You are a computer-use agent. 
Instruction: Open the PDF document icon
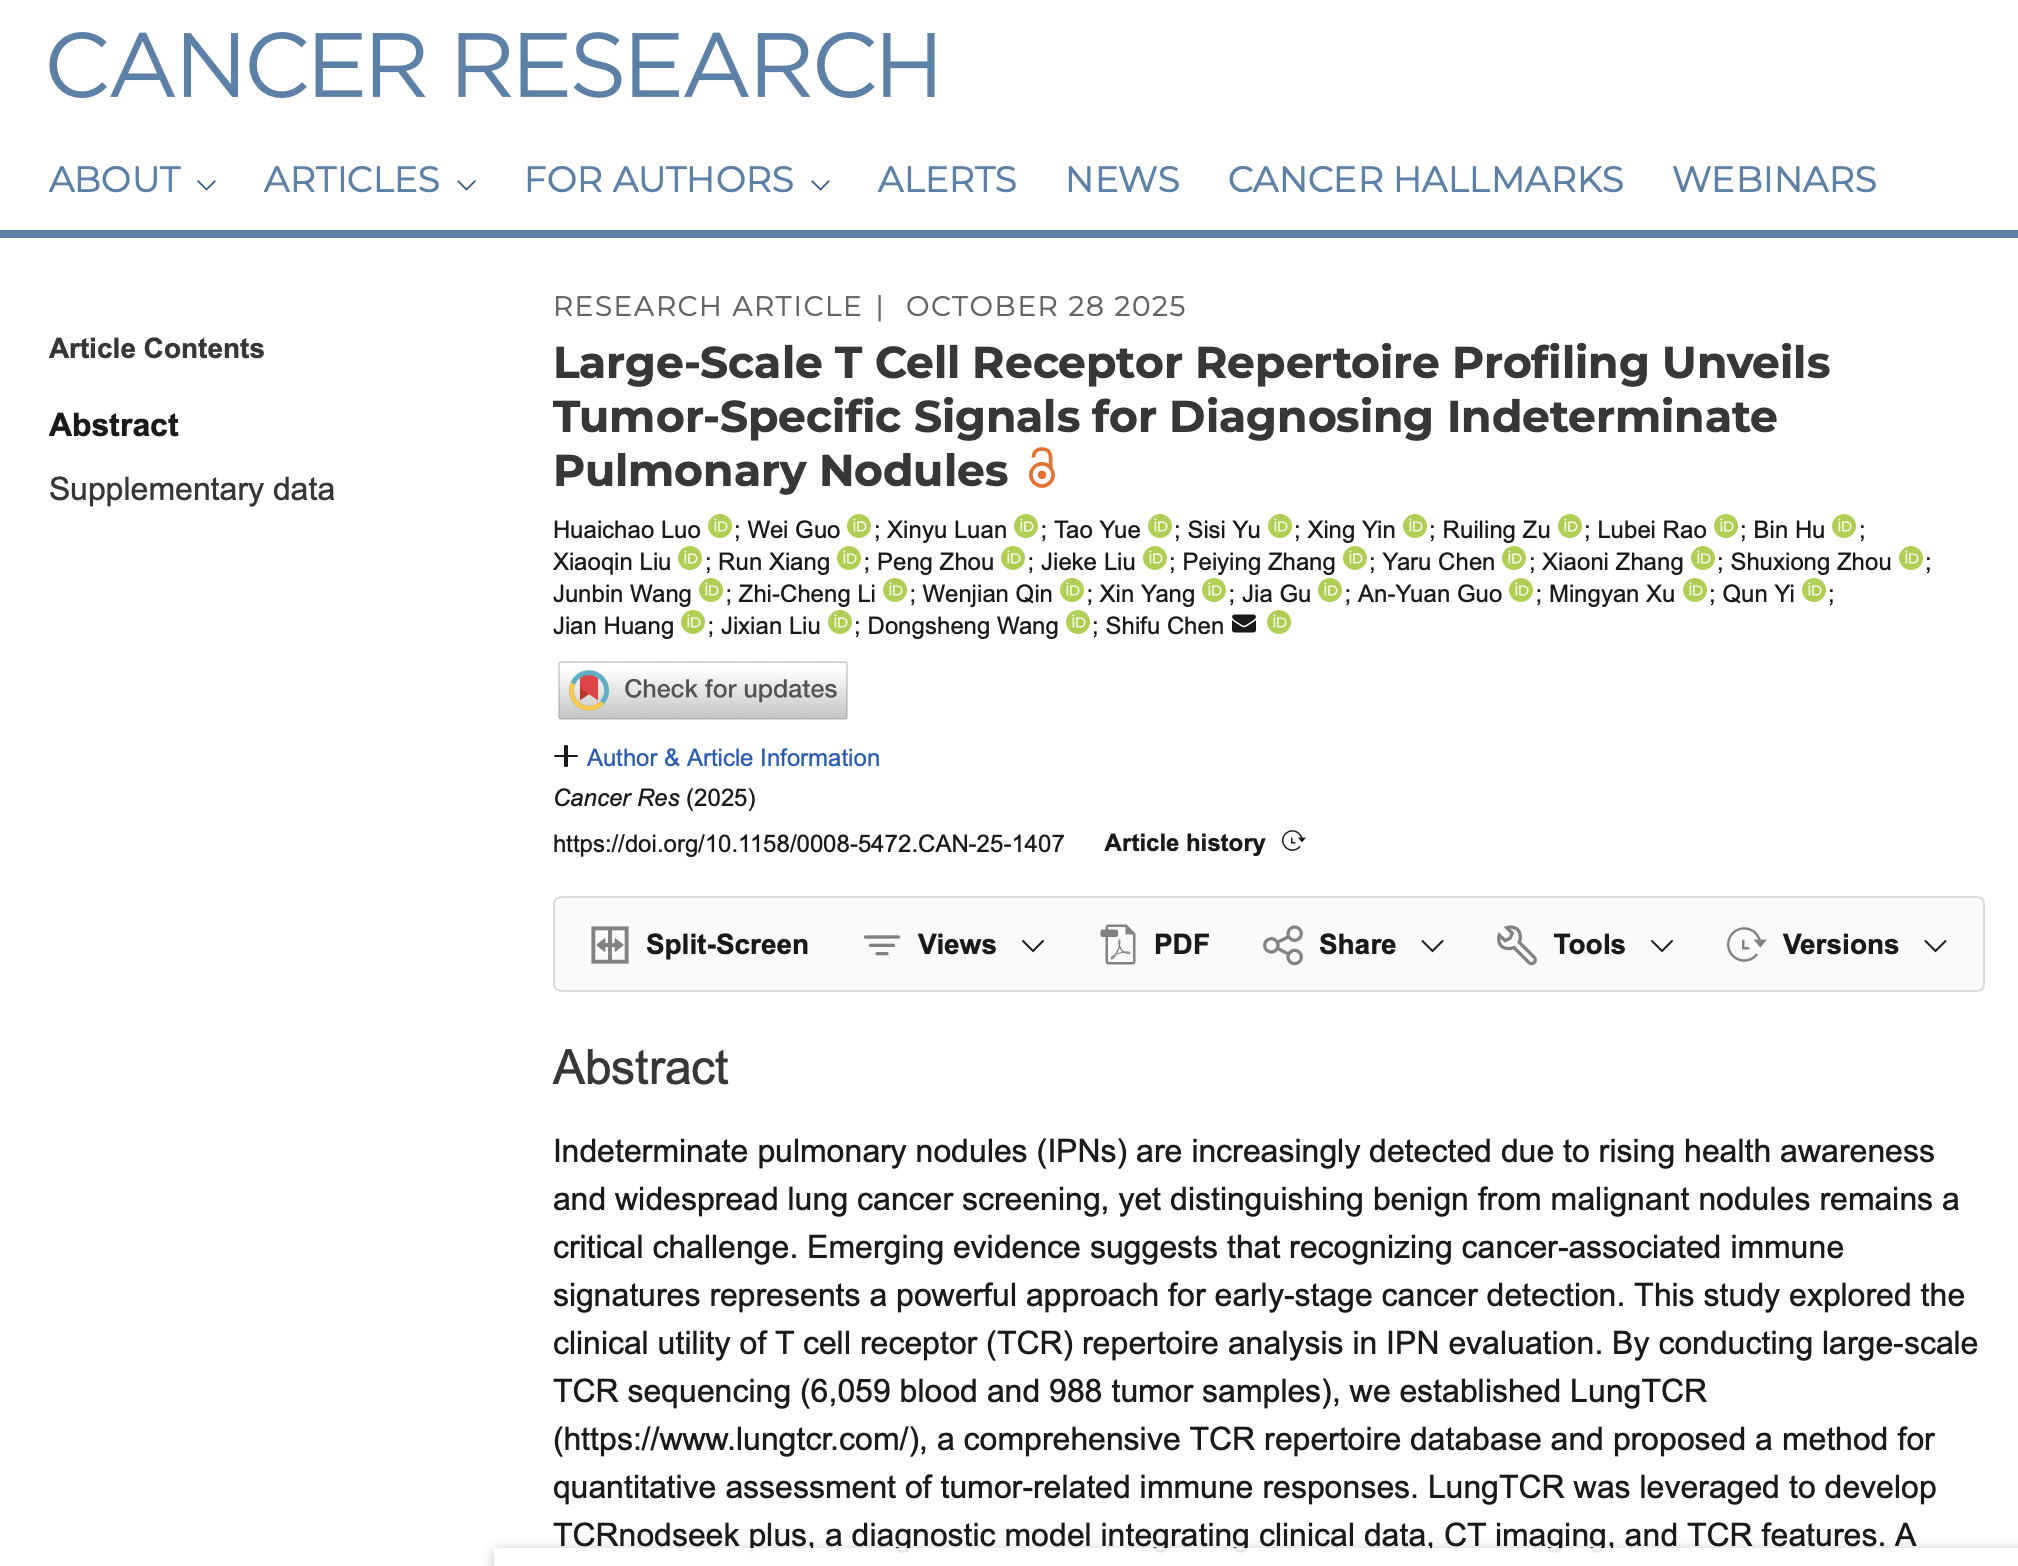pyautogui.click(x=1118, y=945)
